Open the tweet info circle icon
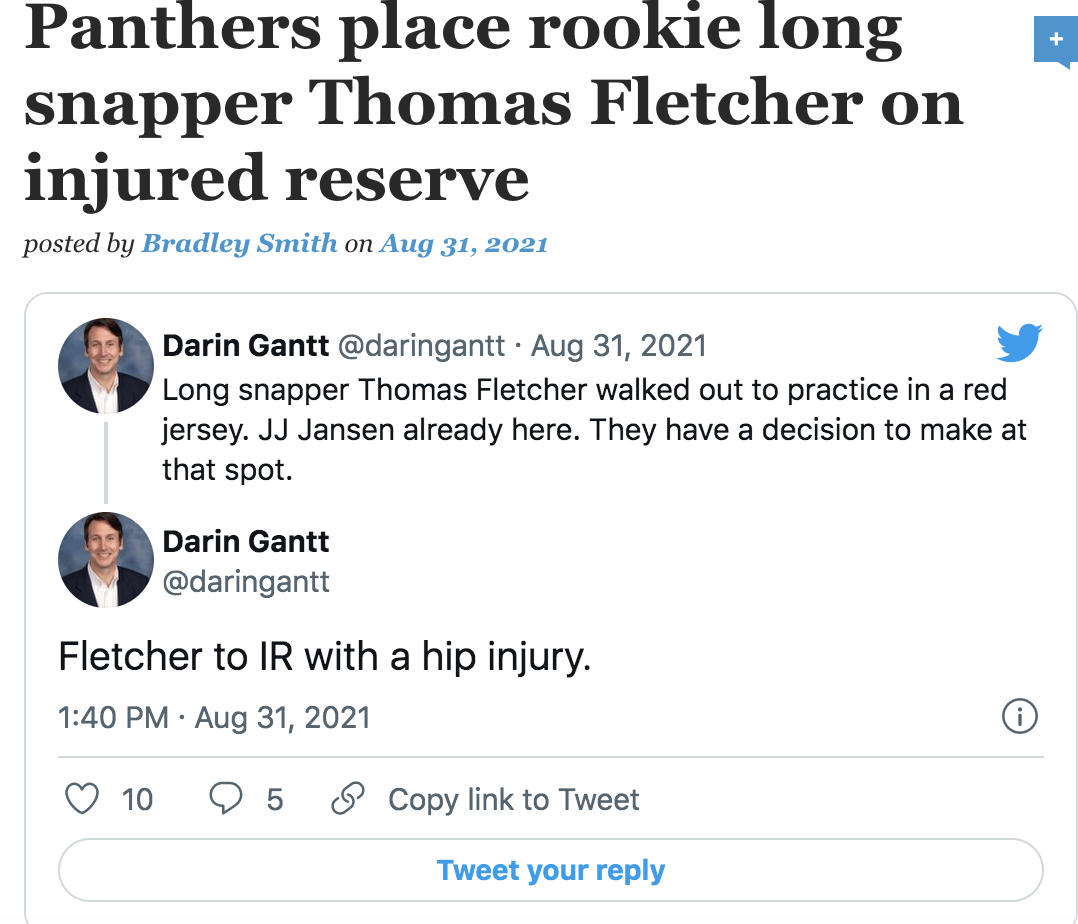This screenshot has width=1078, height=924. click(1020, 716)
